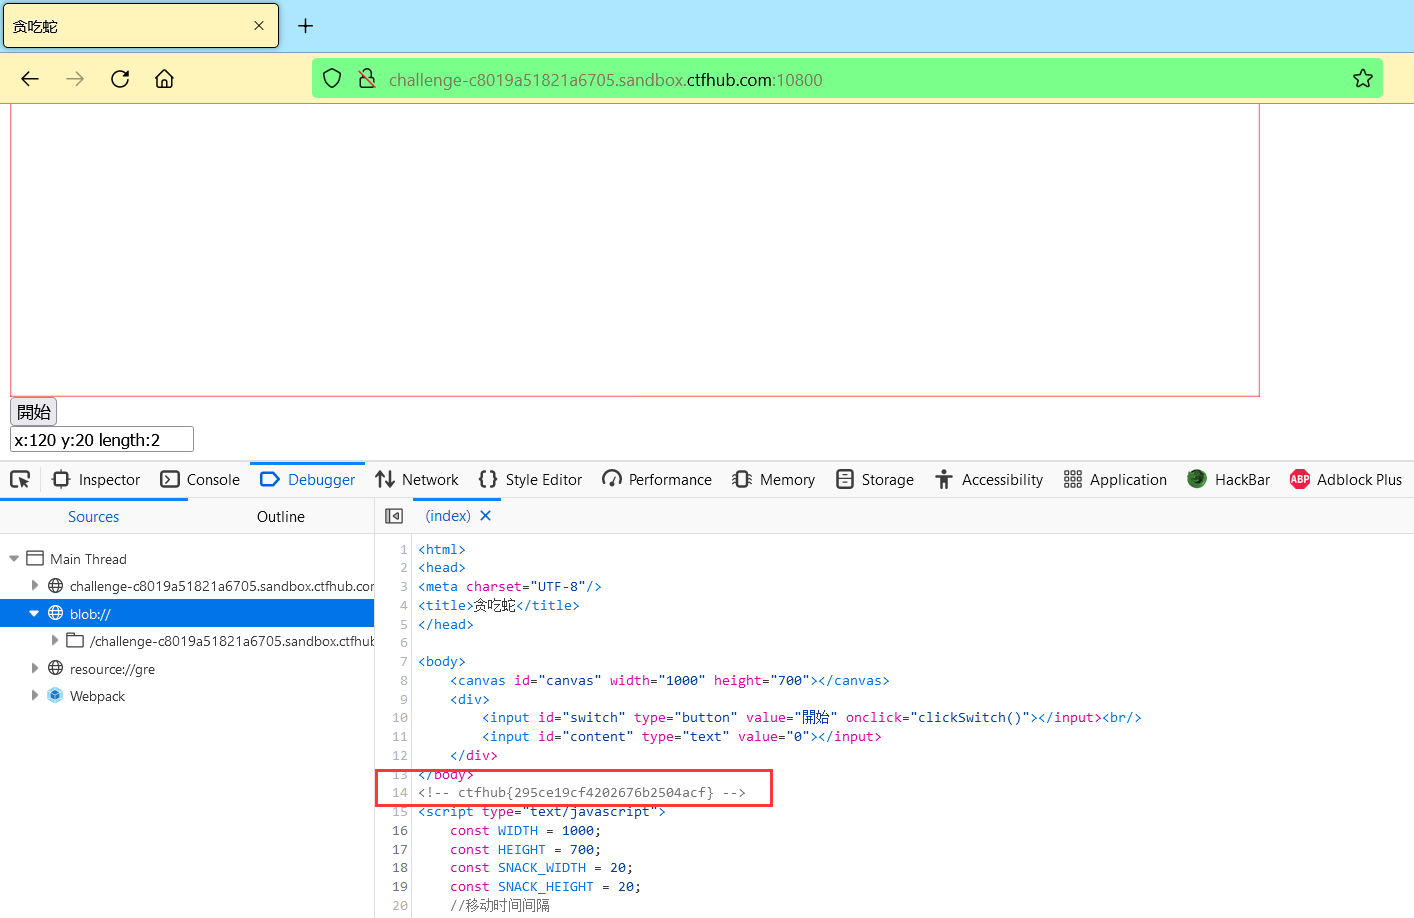This screenshot has height=918, width=1414.
Task: Go back with the browser back arrow
Action: pos(30,79)
